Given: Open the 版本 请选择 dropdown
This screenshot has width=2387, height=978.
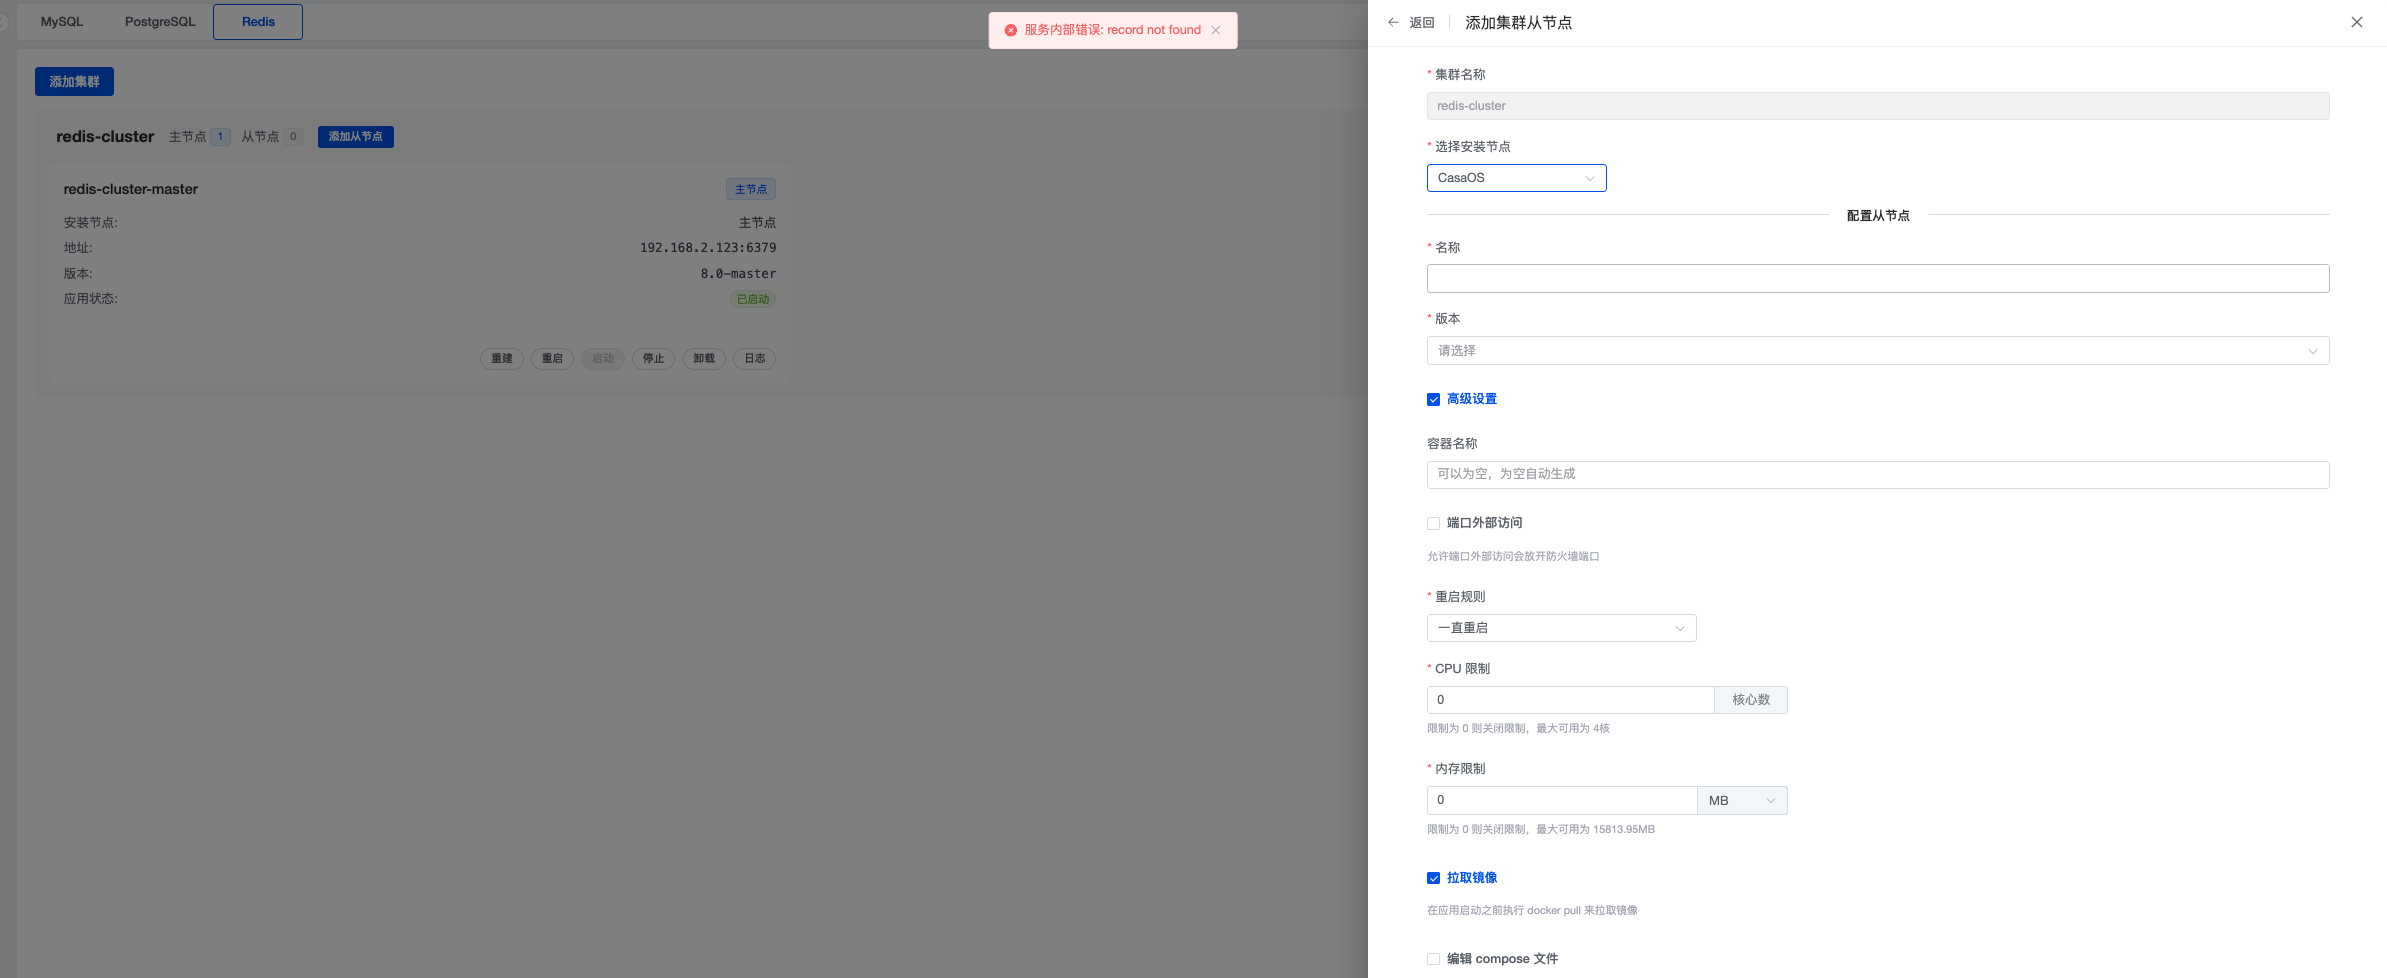Looking at the screenshot, I should 1878,350.
